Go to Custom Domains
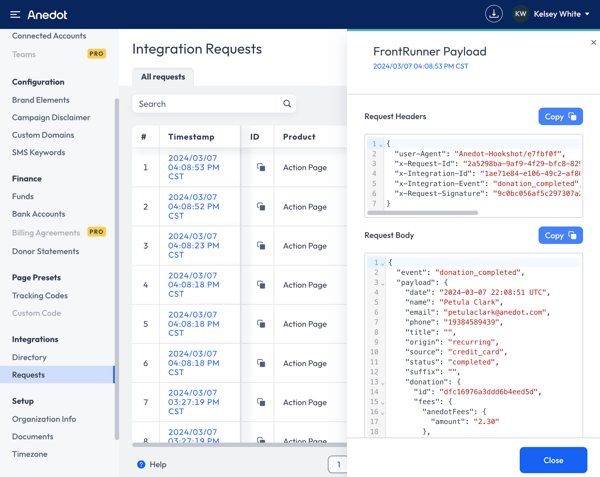This screenshot has height=477, width=600. [43, 135]
